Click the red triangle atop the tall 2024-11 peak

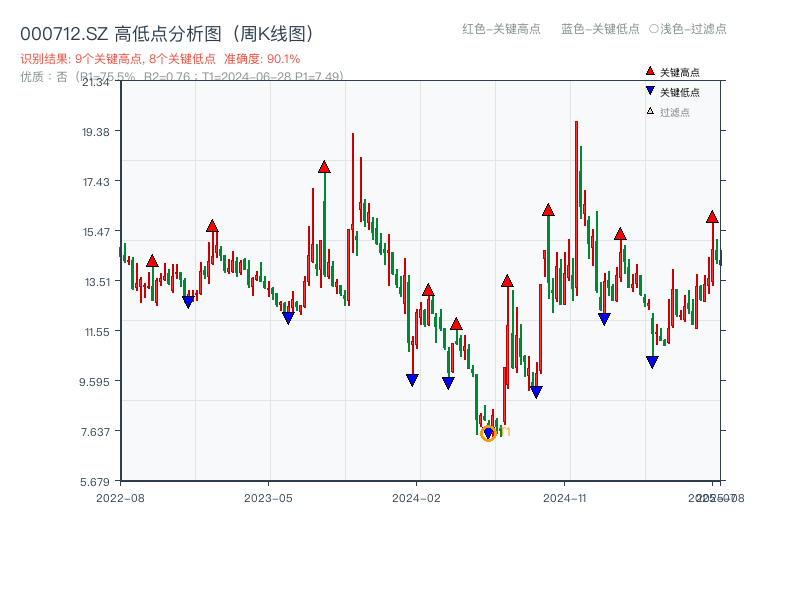(x=547, y=210)
